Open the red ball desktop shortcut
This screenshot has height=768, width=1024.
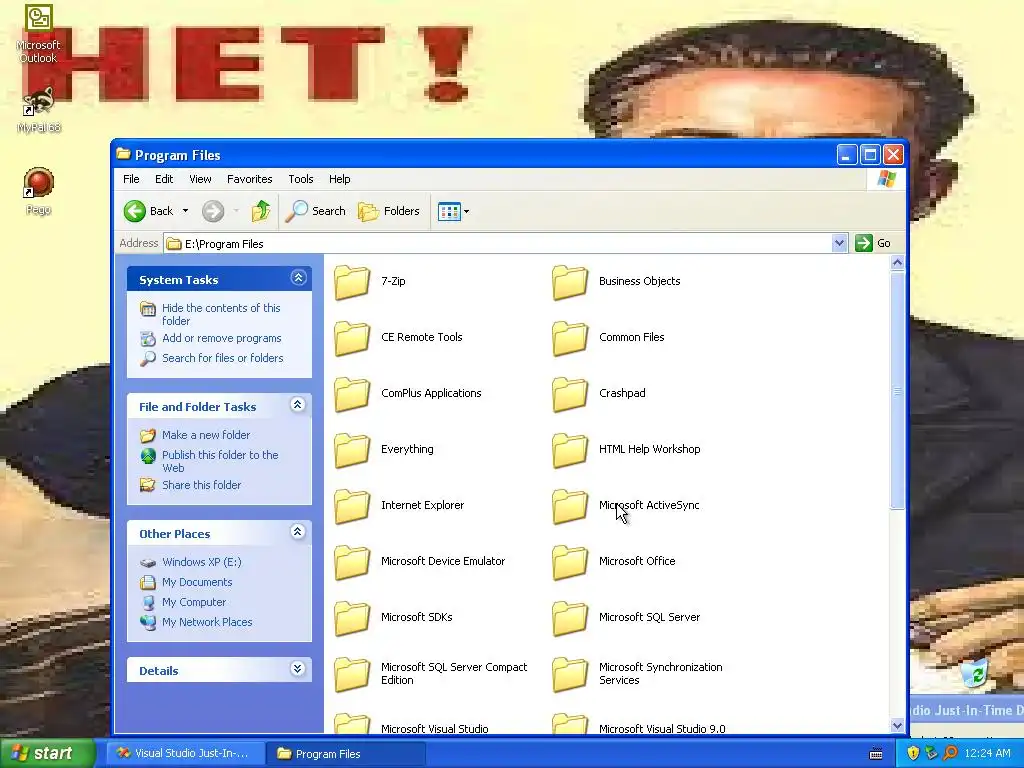pyautogui.click(x=39, y=191)
